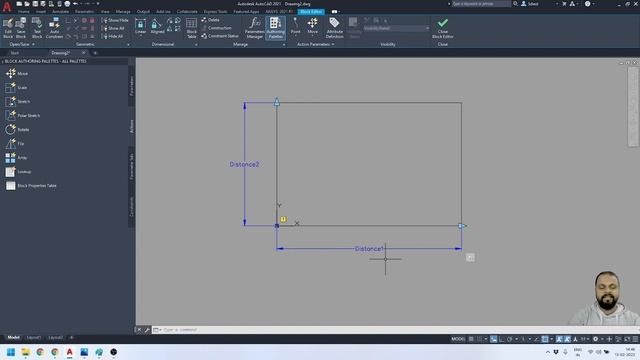Toggle Constraint Status display
This screenshot has height=360, width=640.
tap(220, 36)
